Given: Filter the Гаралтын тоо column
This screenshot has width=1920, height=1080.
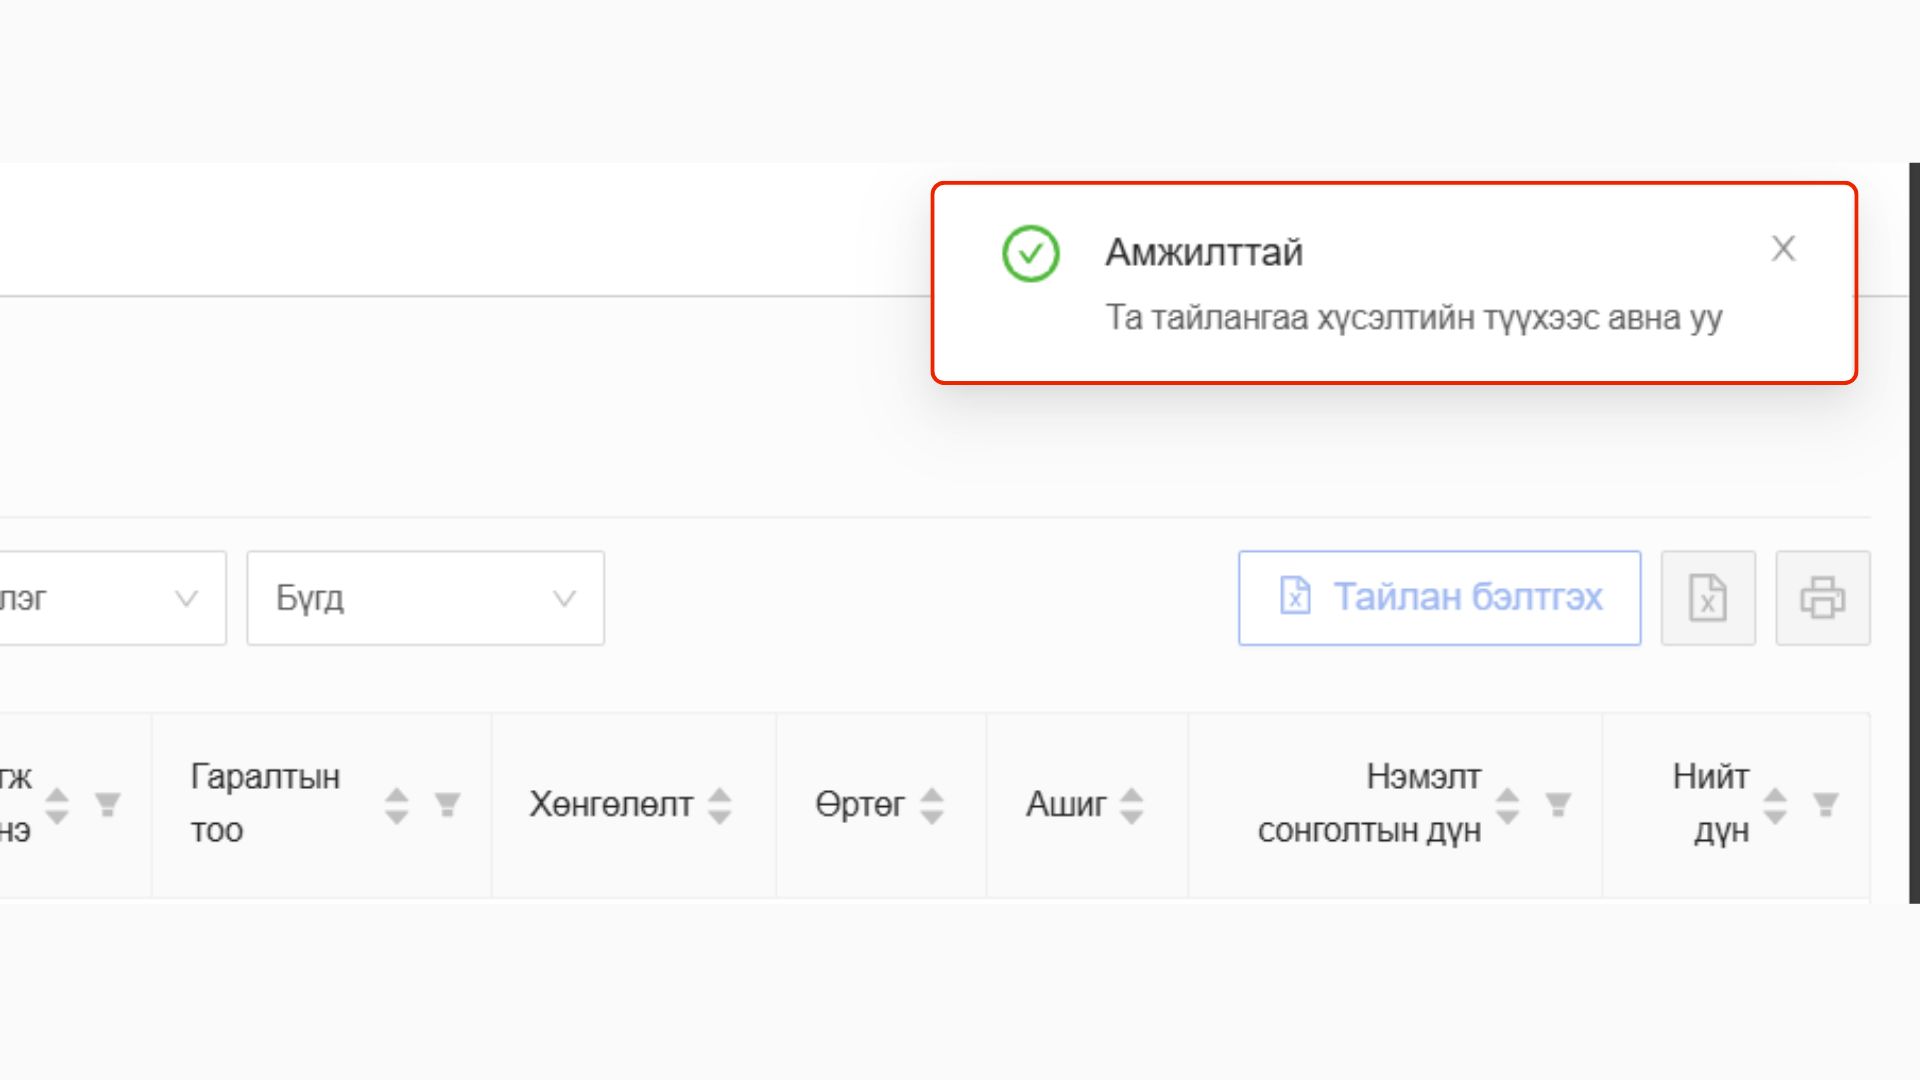Looking at the screenshot, I should [447, 804].
